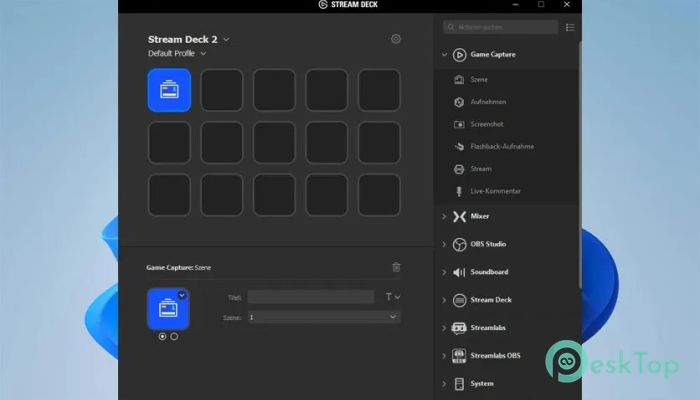Image resolution: width=700 pixels, height=400 pixels.
Task: Expand the System category
Action: (x=444, y=383)
